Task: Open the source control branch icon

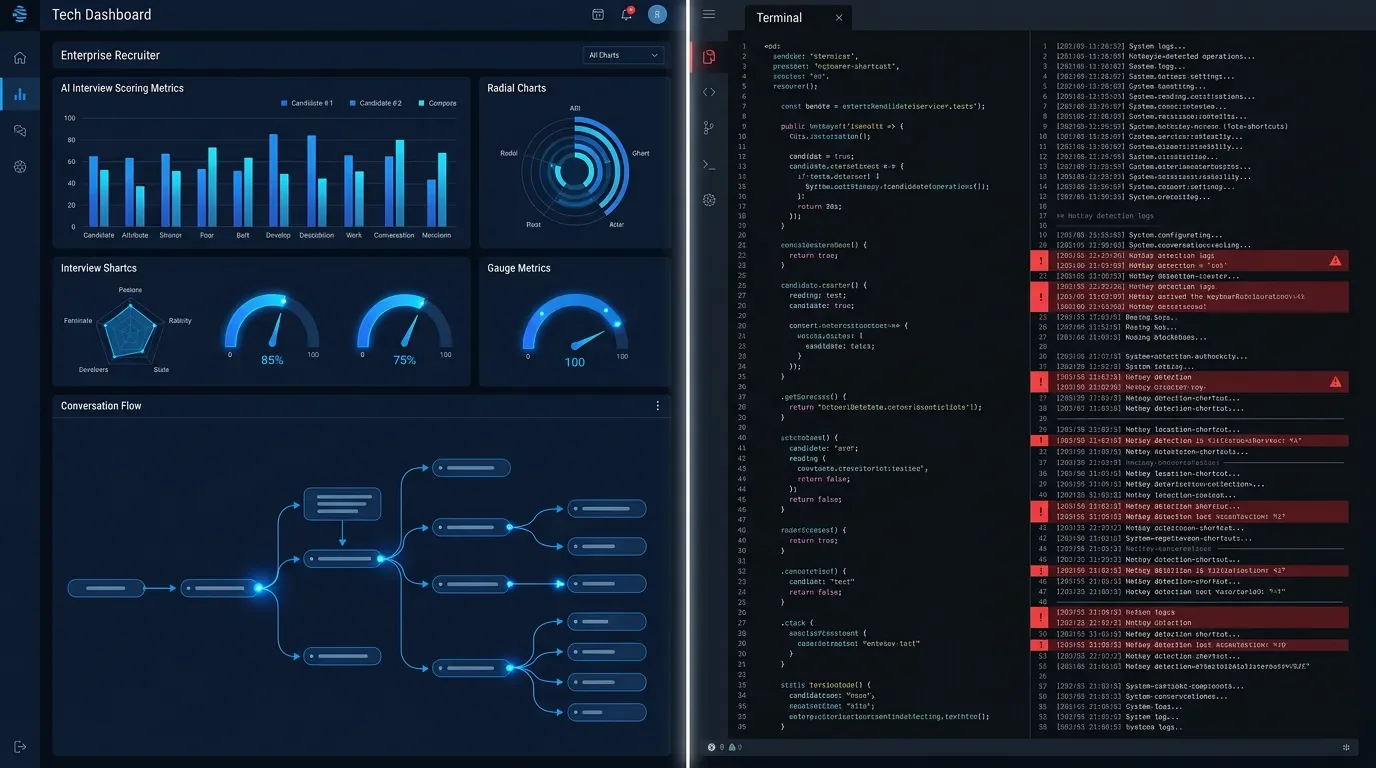Action: pyautogui.click(x=709, y=127)
